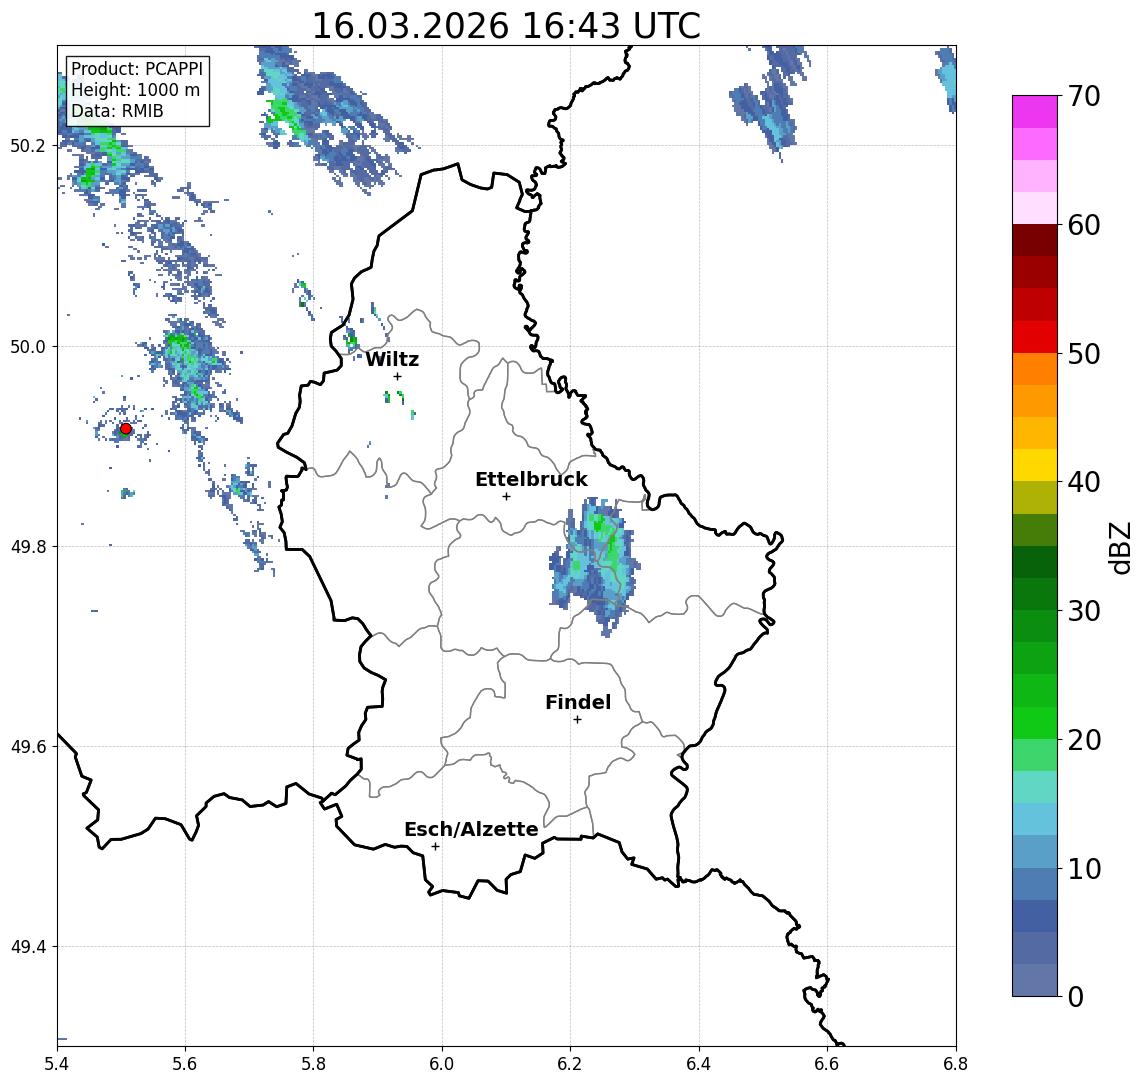Click the 'Data: RMIB' legend line

117,111
